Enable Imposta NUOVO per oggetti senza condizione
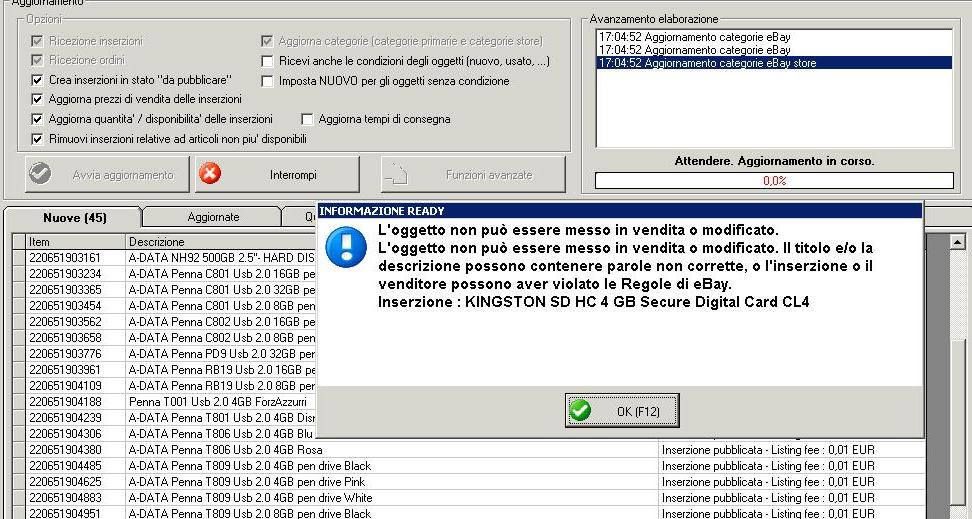972x519 pixels. [x=267, y=81]
